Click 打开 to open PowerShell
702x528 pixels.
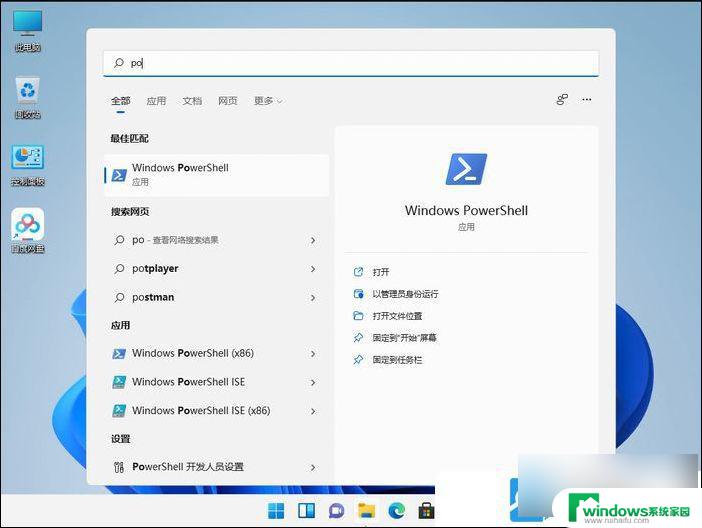pyautogui.click(x=381, y=272)
